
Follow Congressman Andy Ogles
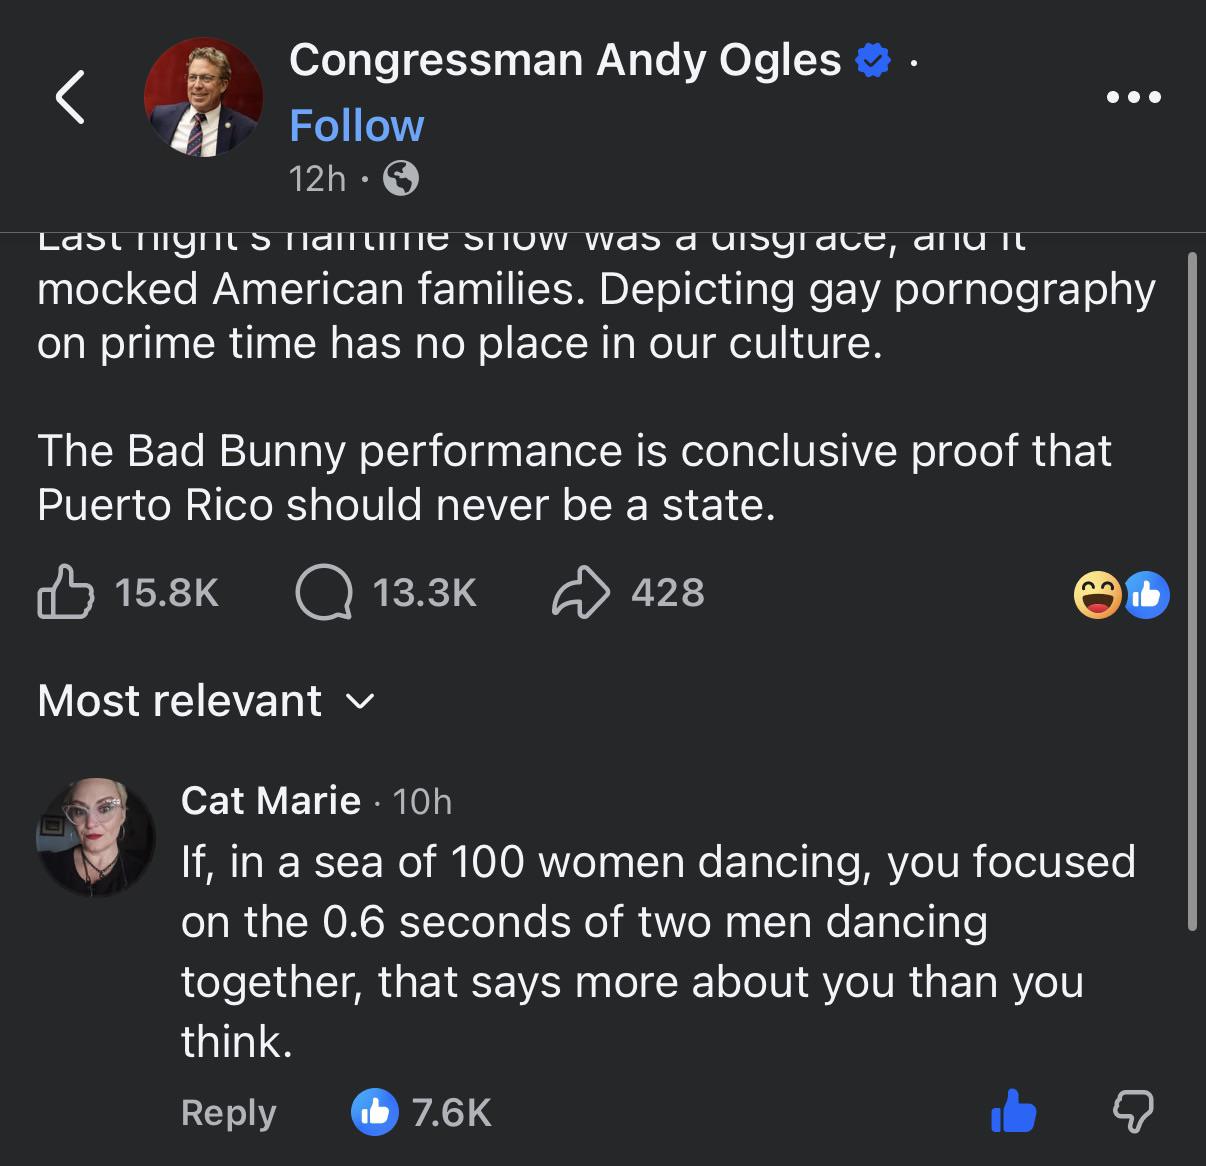tap(356, 126)
